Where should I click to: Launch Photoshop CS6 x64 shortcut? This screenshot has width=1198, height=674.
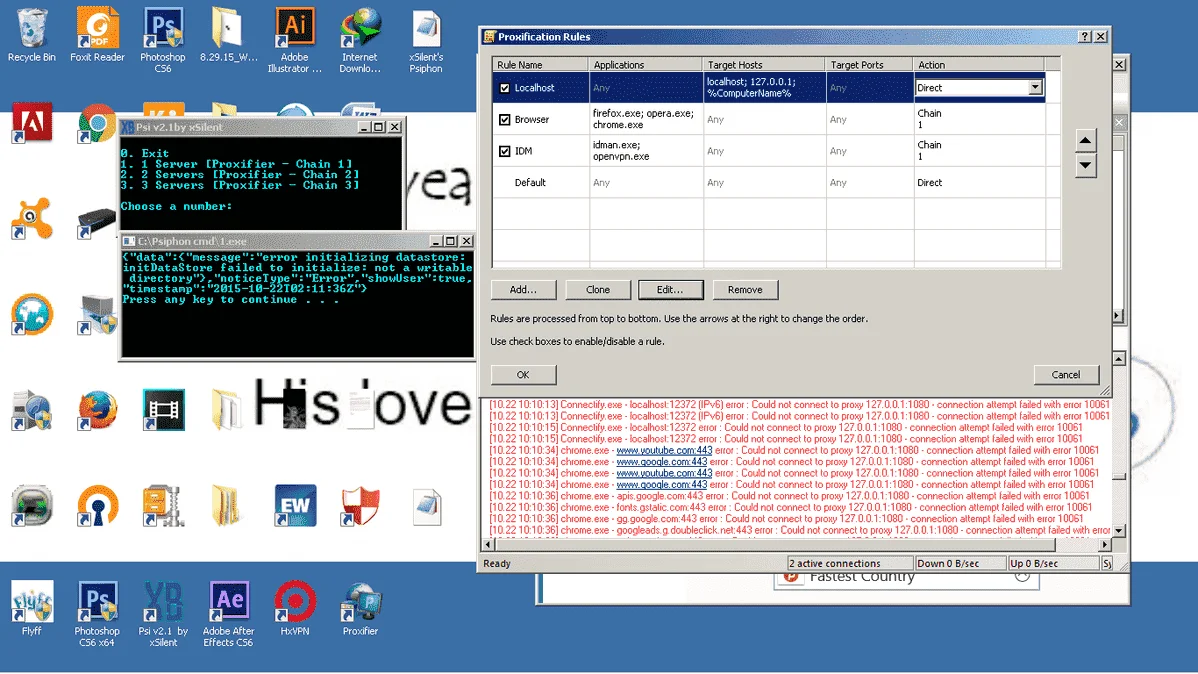coord(97,614)
